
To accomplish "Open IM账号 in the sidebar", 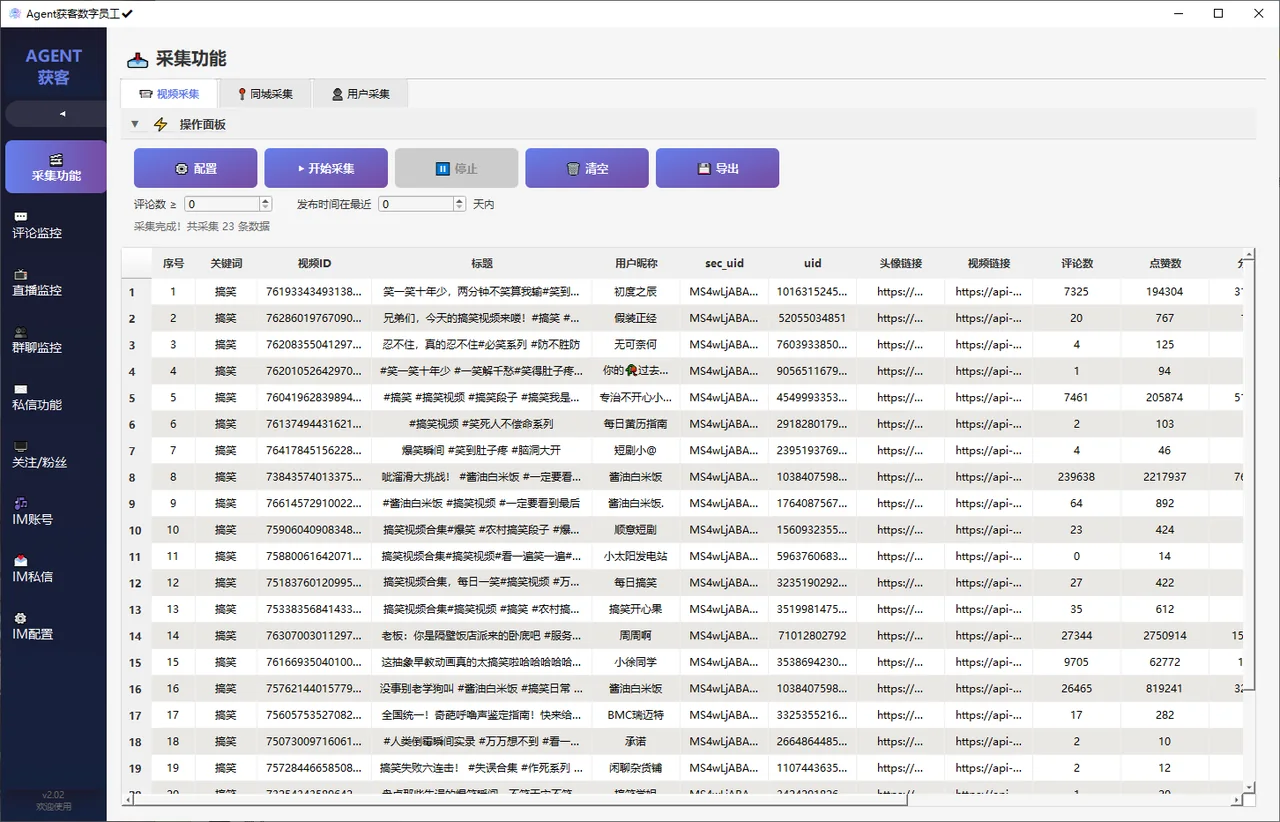I will pos(33,512).
